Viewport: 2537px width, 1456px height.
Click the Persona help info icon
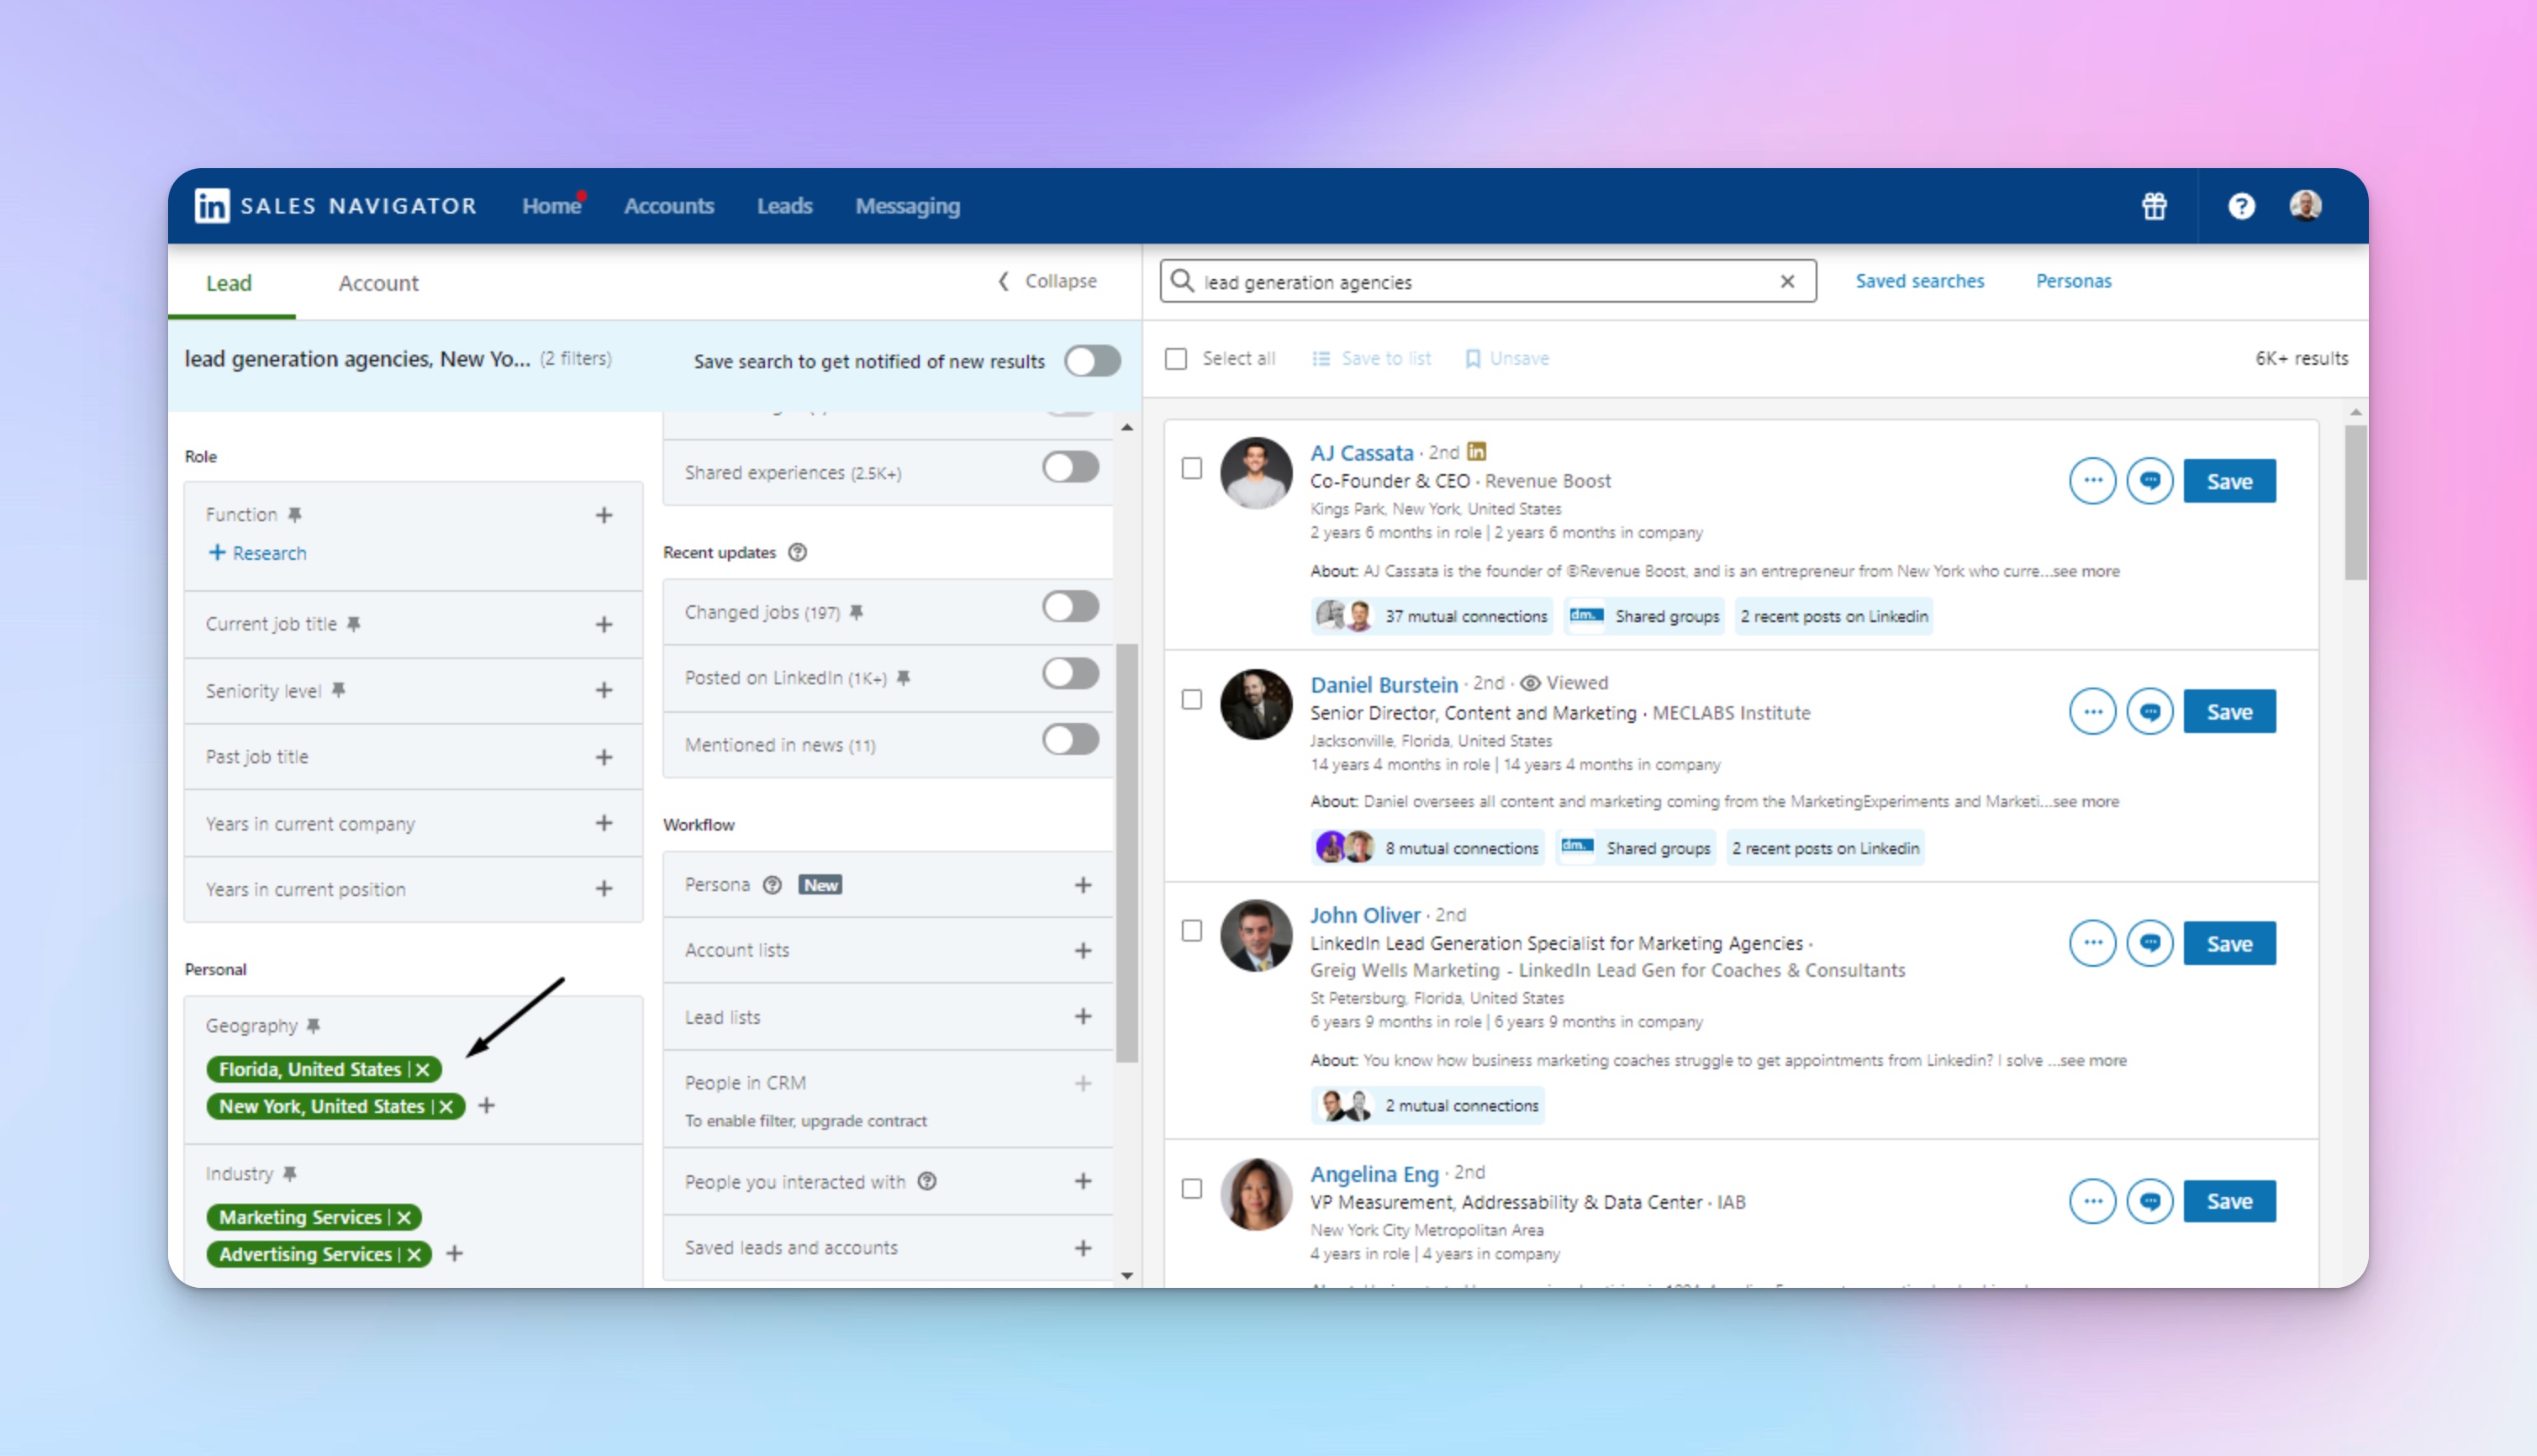pos(772,885)
